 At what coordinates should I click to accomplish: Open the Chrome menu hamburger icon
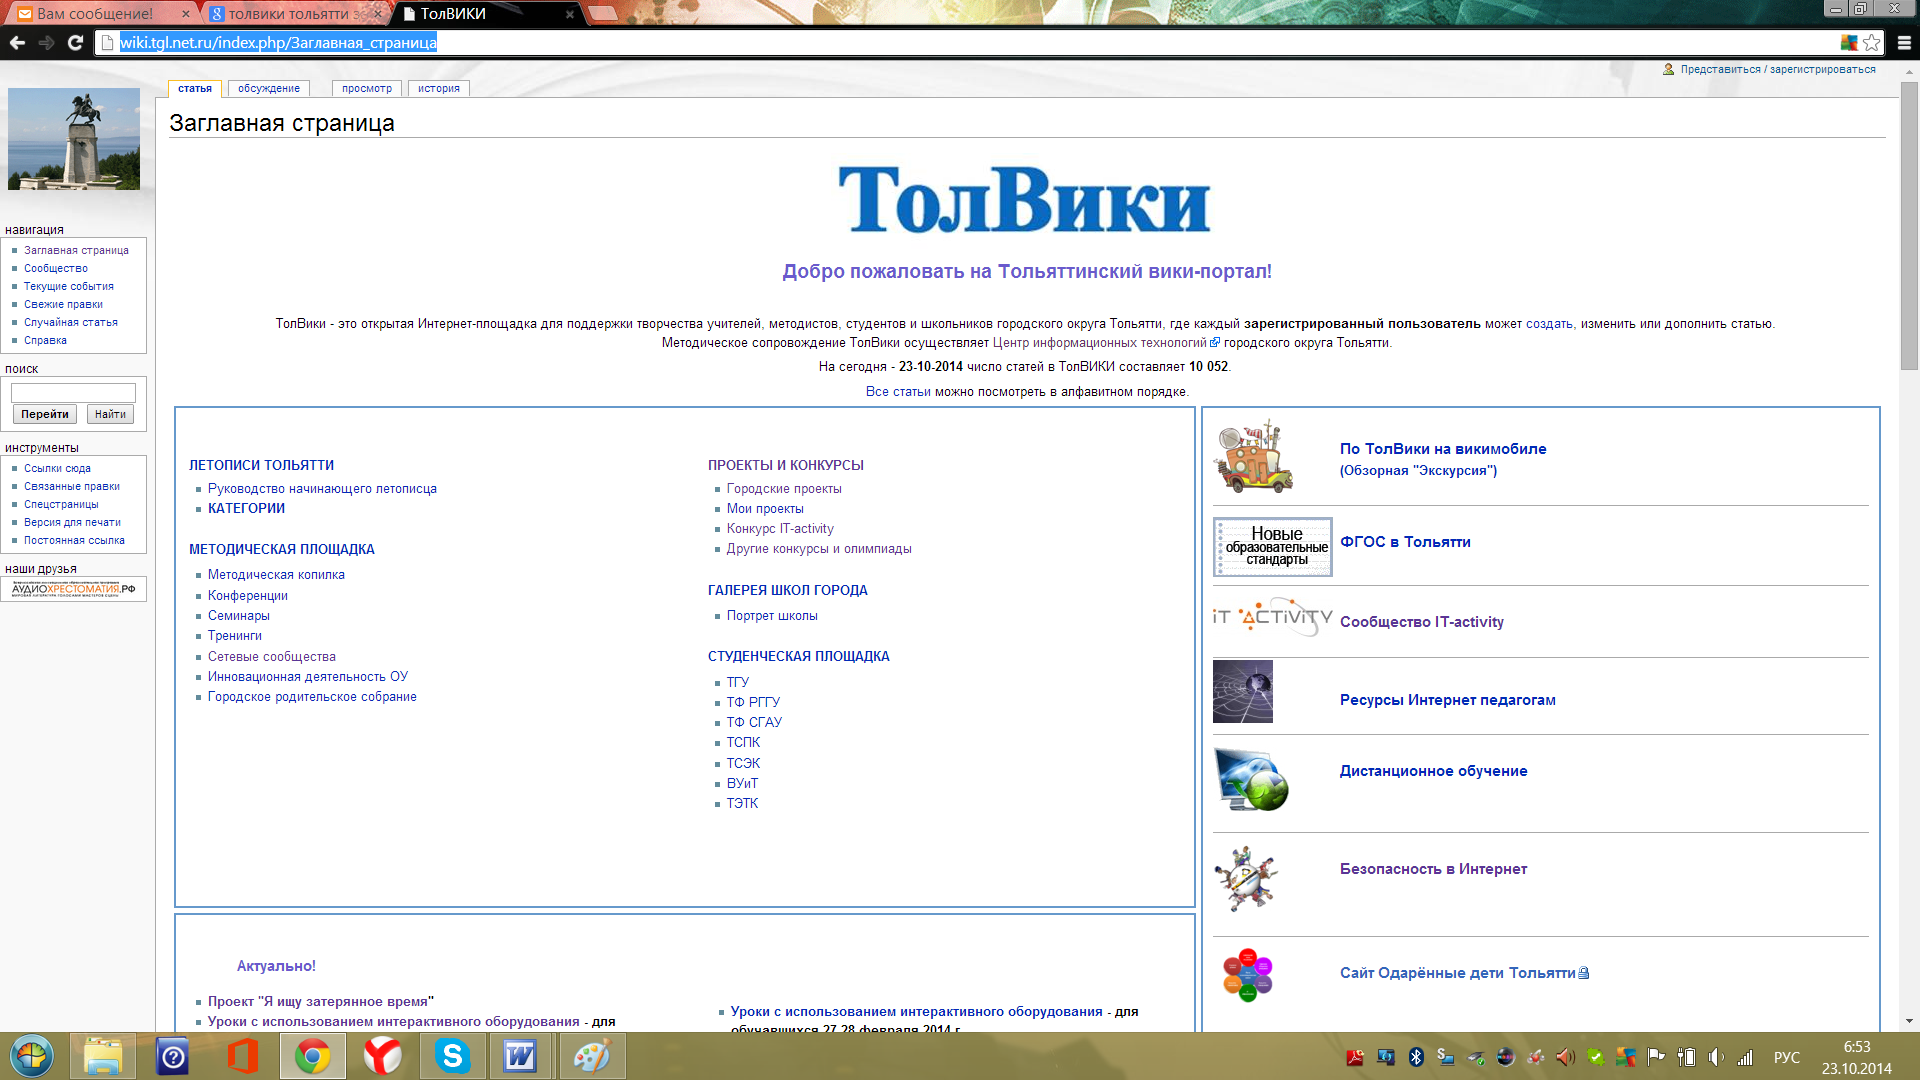tap(1904, 42)
